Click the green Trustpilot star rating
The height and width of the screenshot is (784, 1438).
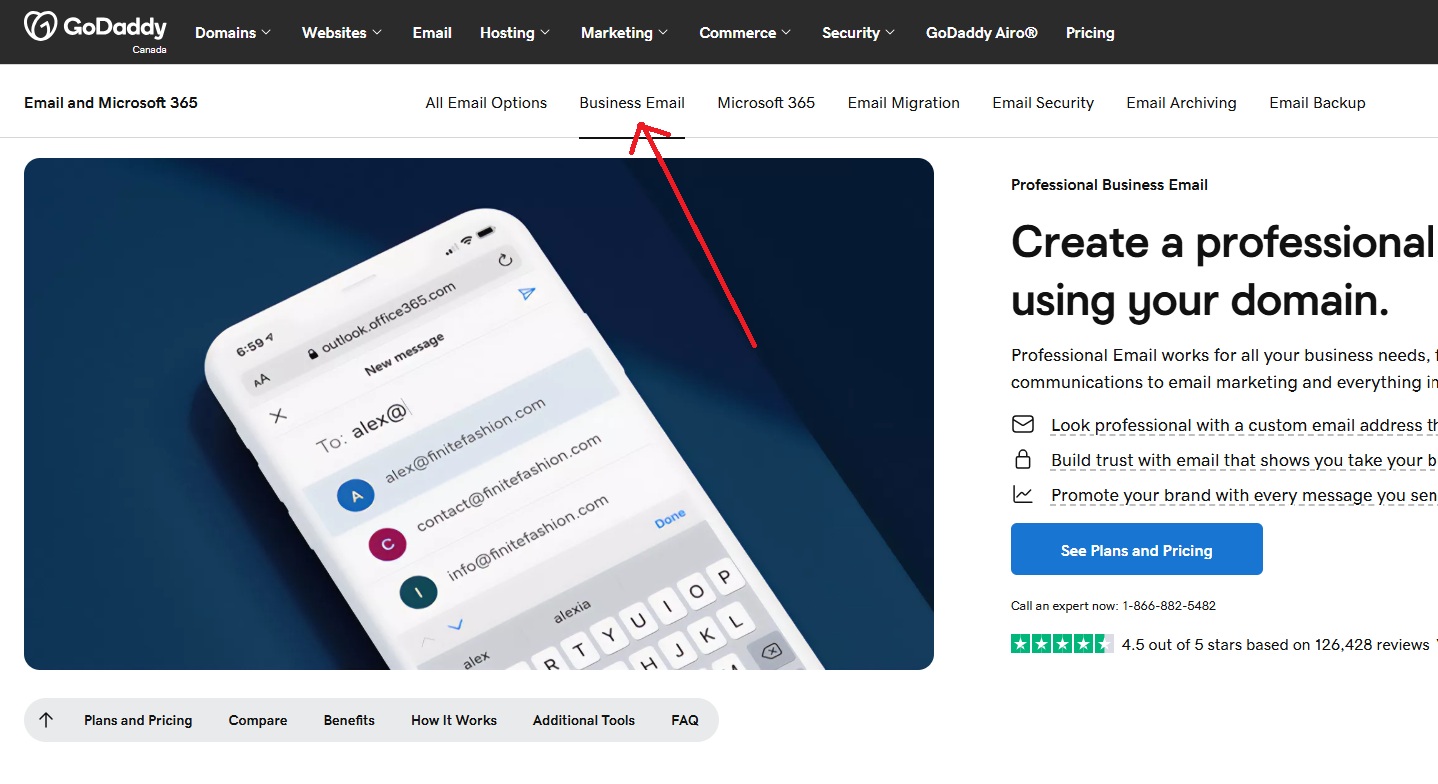pyautogui.click(x=1062, y=644)
